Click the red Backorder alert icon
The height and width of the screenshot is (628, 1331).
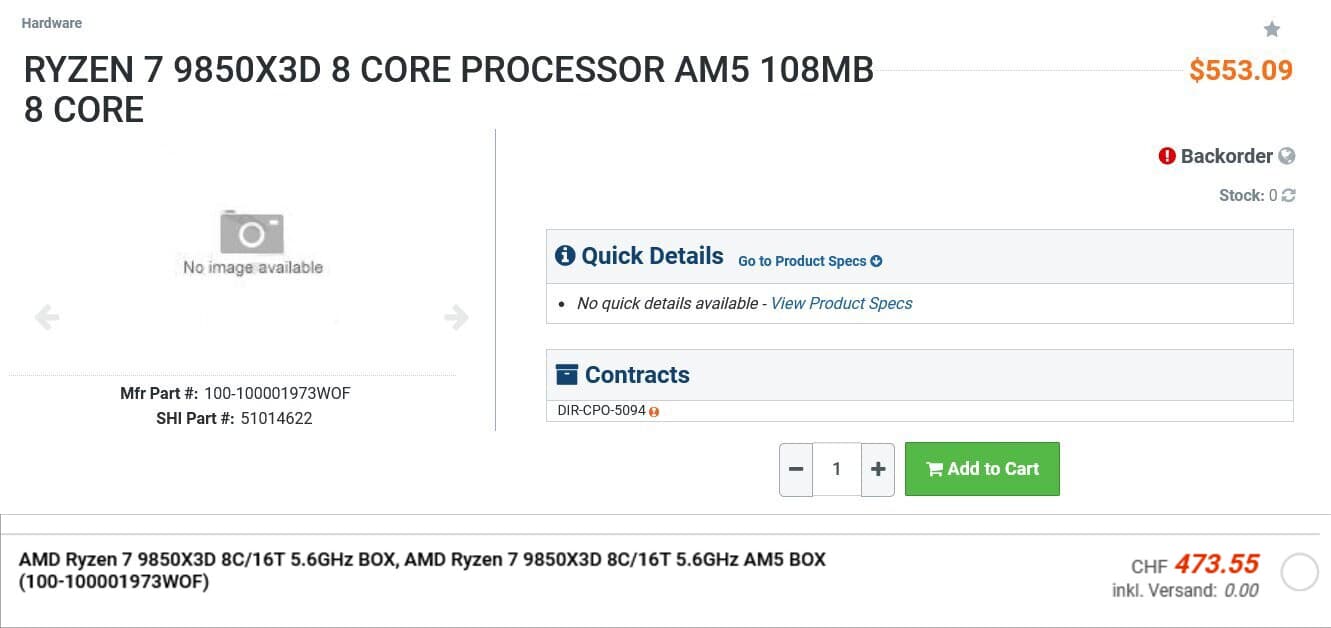pyautogui.click(x=1167, y=156)
